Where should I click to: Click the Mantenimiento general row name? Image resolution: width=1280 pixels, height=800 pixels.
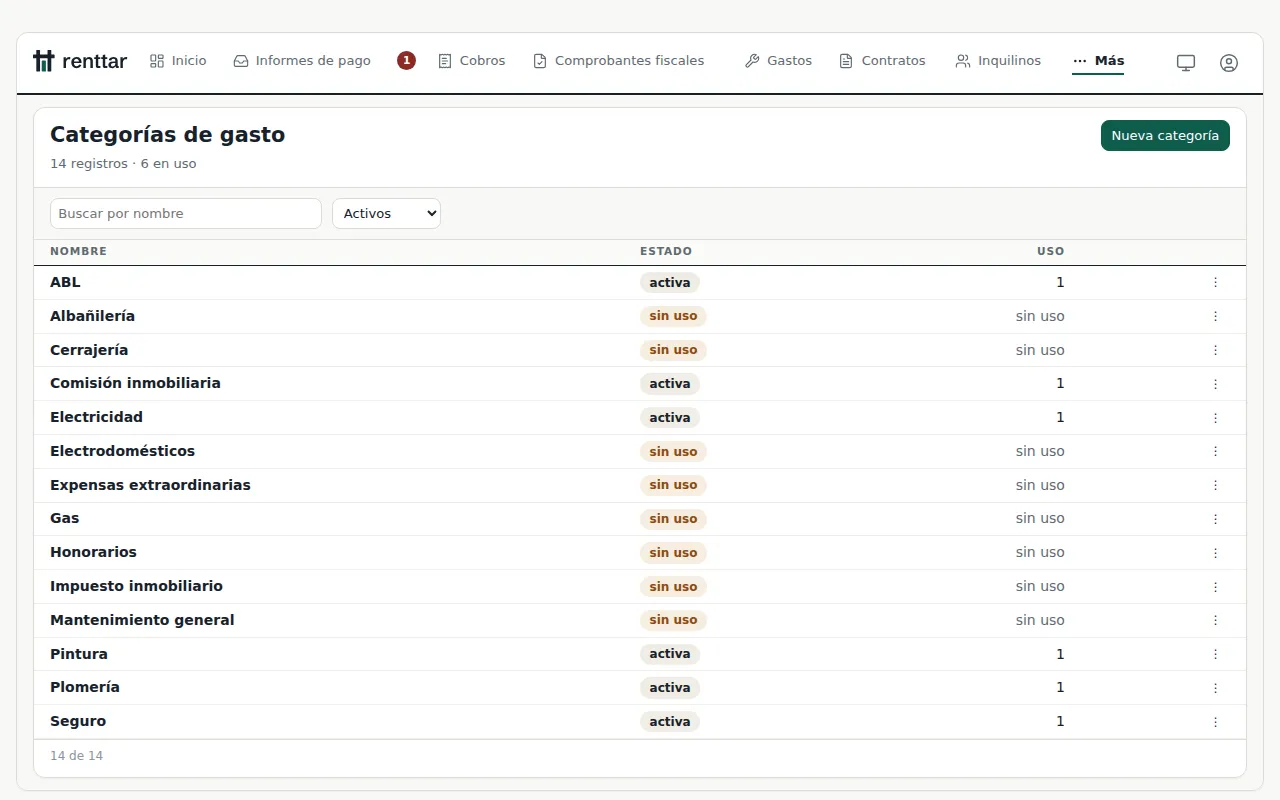(142, 620)
